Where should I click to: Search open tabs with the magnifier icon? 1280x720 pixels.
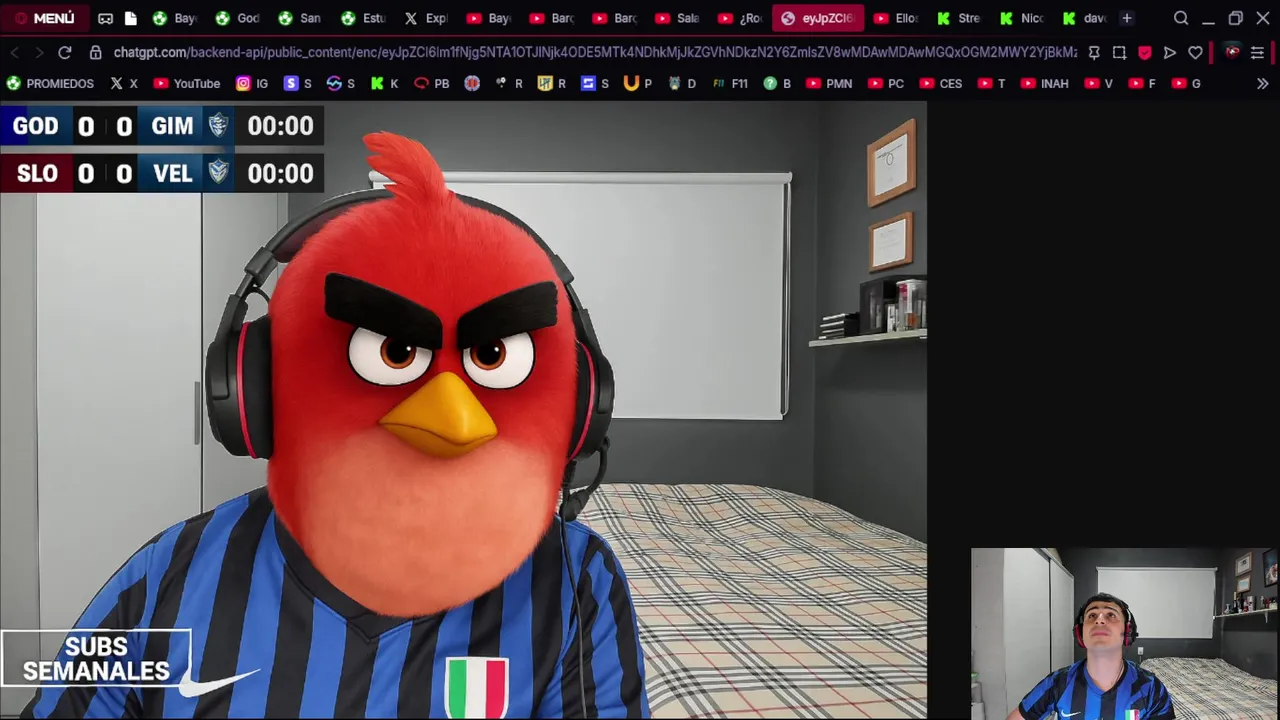1181,18
